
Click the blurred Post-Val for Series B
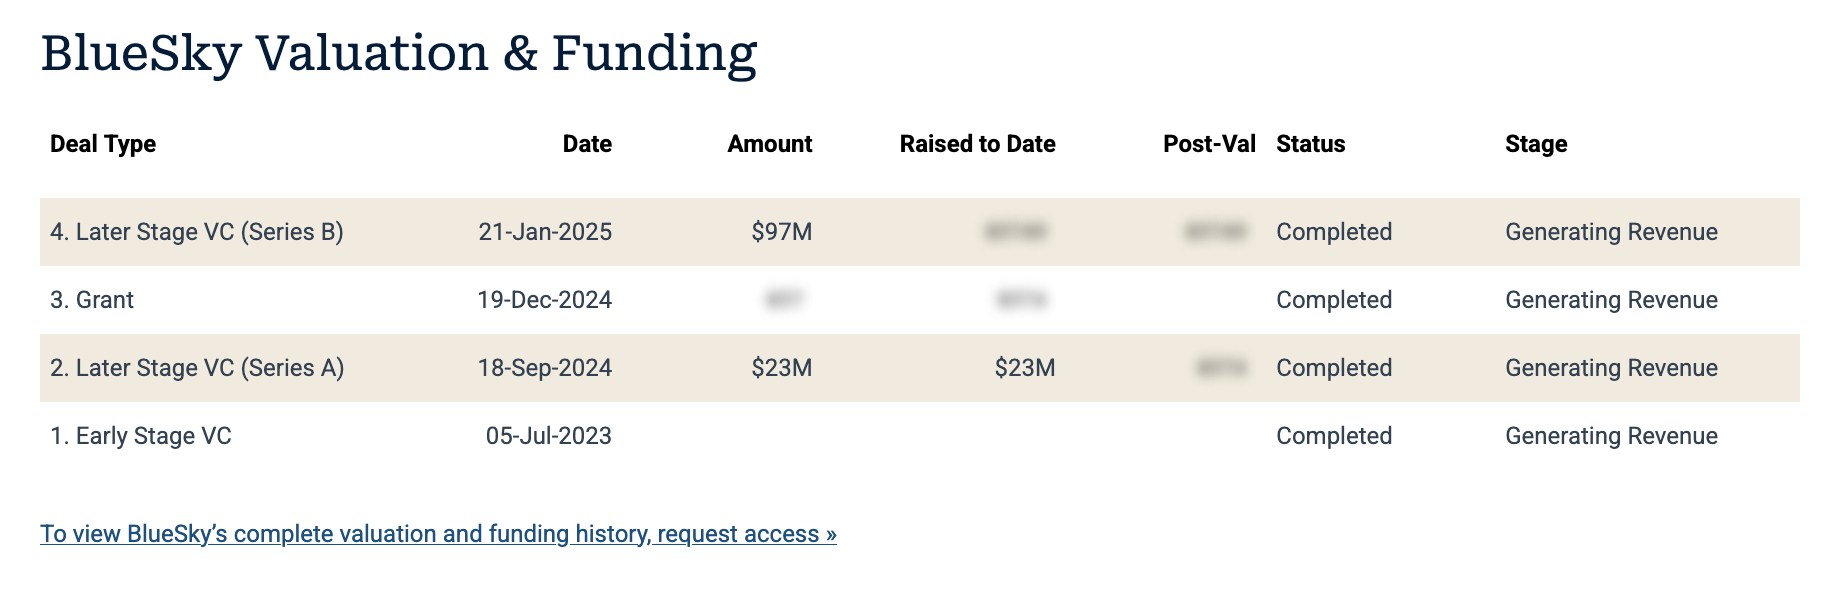[1215, 232]
